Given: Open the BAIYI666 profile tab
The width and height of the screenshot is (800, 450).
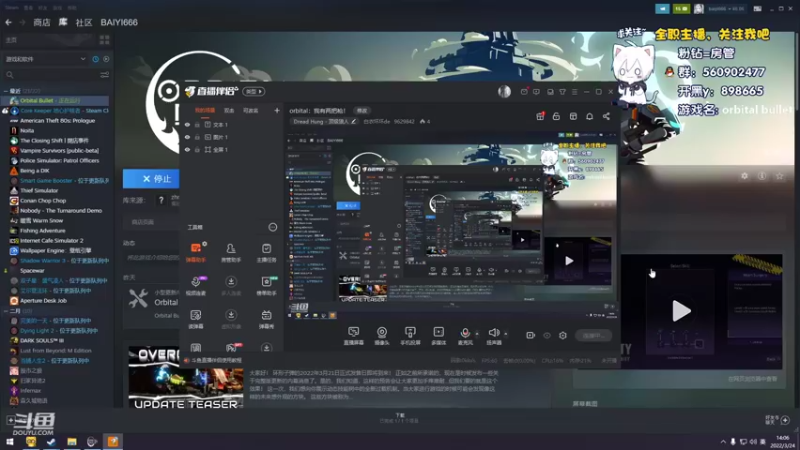Looking at the screenshot, I should [119, 22].
